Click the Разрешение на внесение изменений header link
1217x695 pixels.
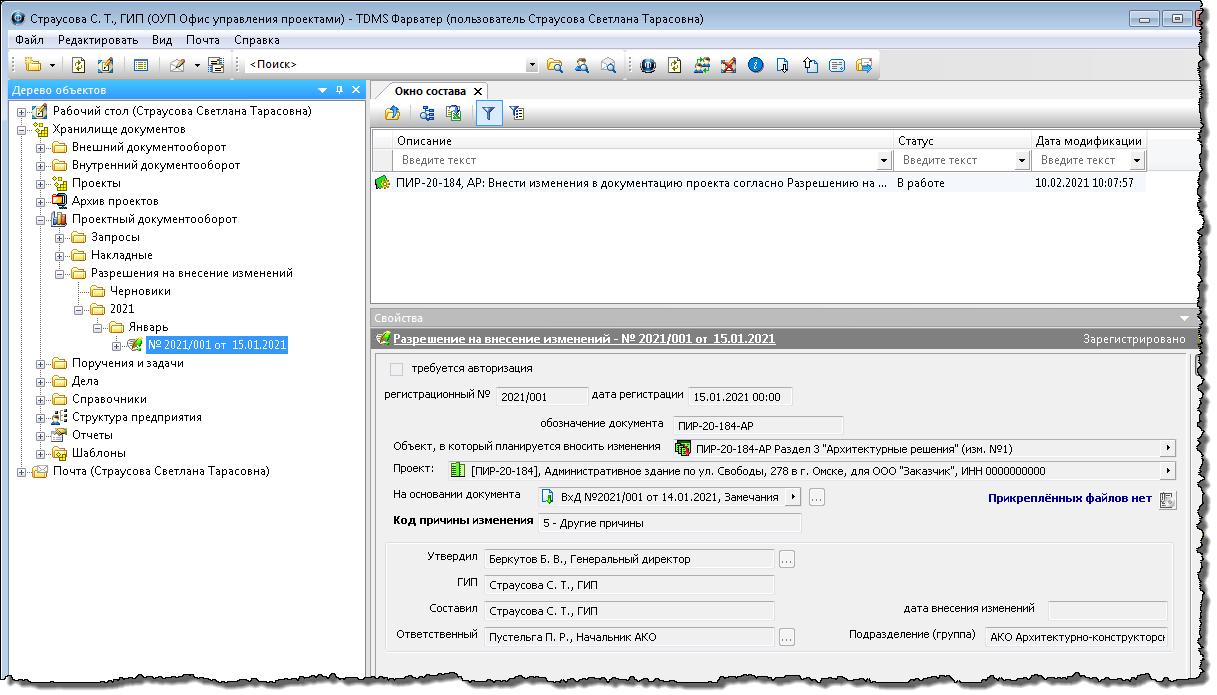pyautogui.click(x=584, y=339)
